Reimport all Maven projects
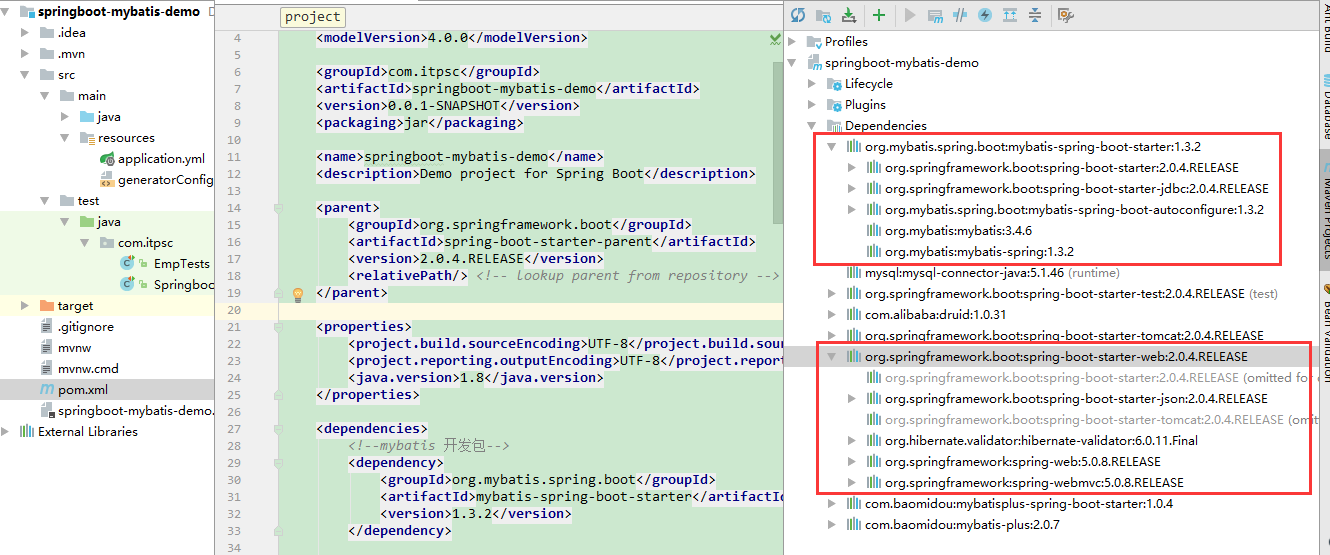This screenshot has width=1330, height=555. [798, 15]
